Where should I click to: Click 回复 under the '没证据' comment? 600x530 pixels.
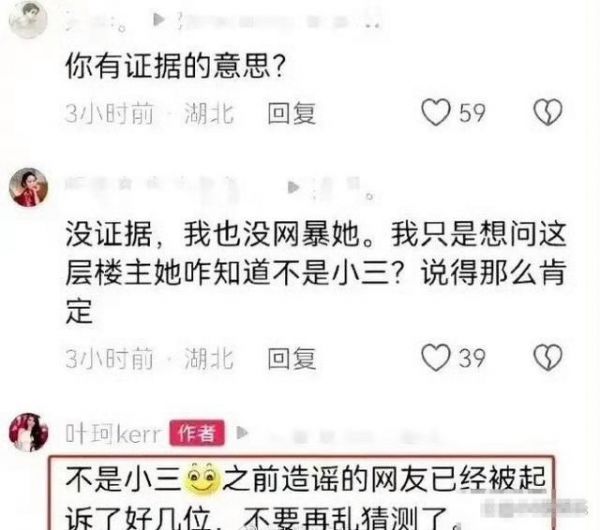pos(292,359)
